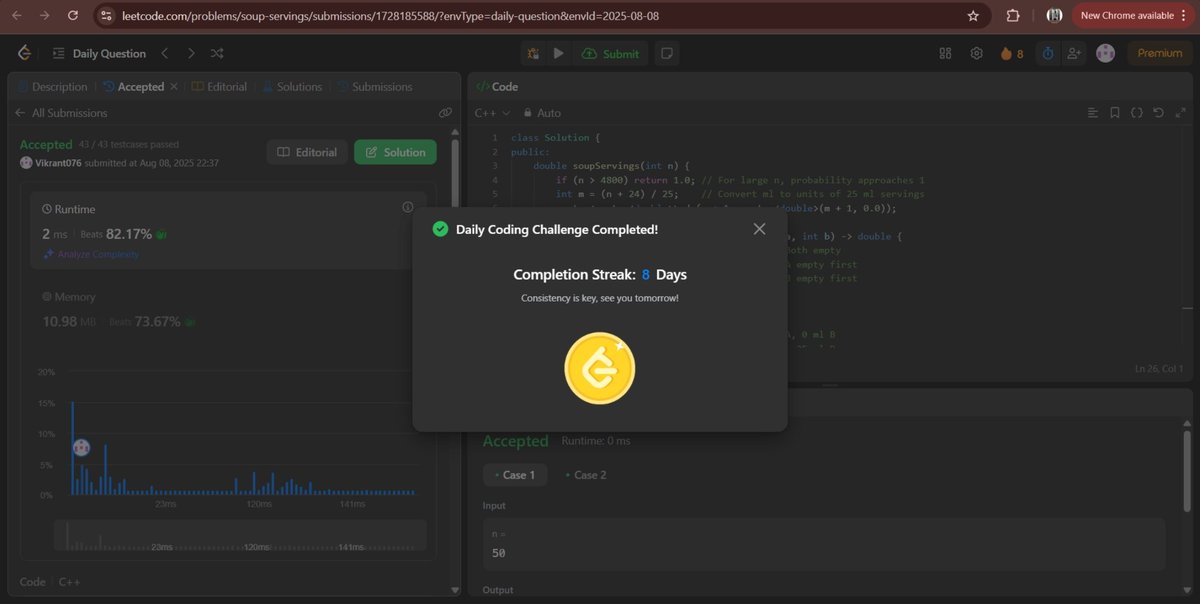Click New Chrome available button
This screenshot has height=604, width=1200.
tap(1133, 16)
